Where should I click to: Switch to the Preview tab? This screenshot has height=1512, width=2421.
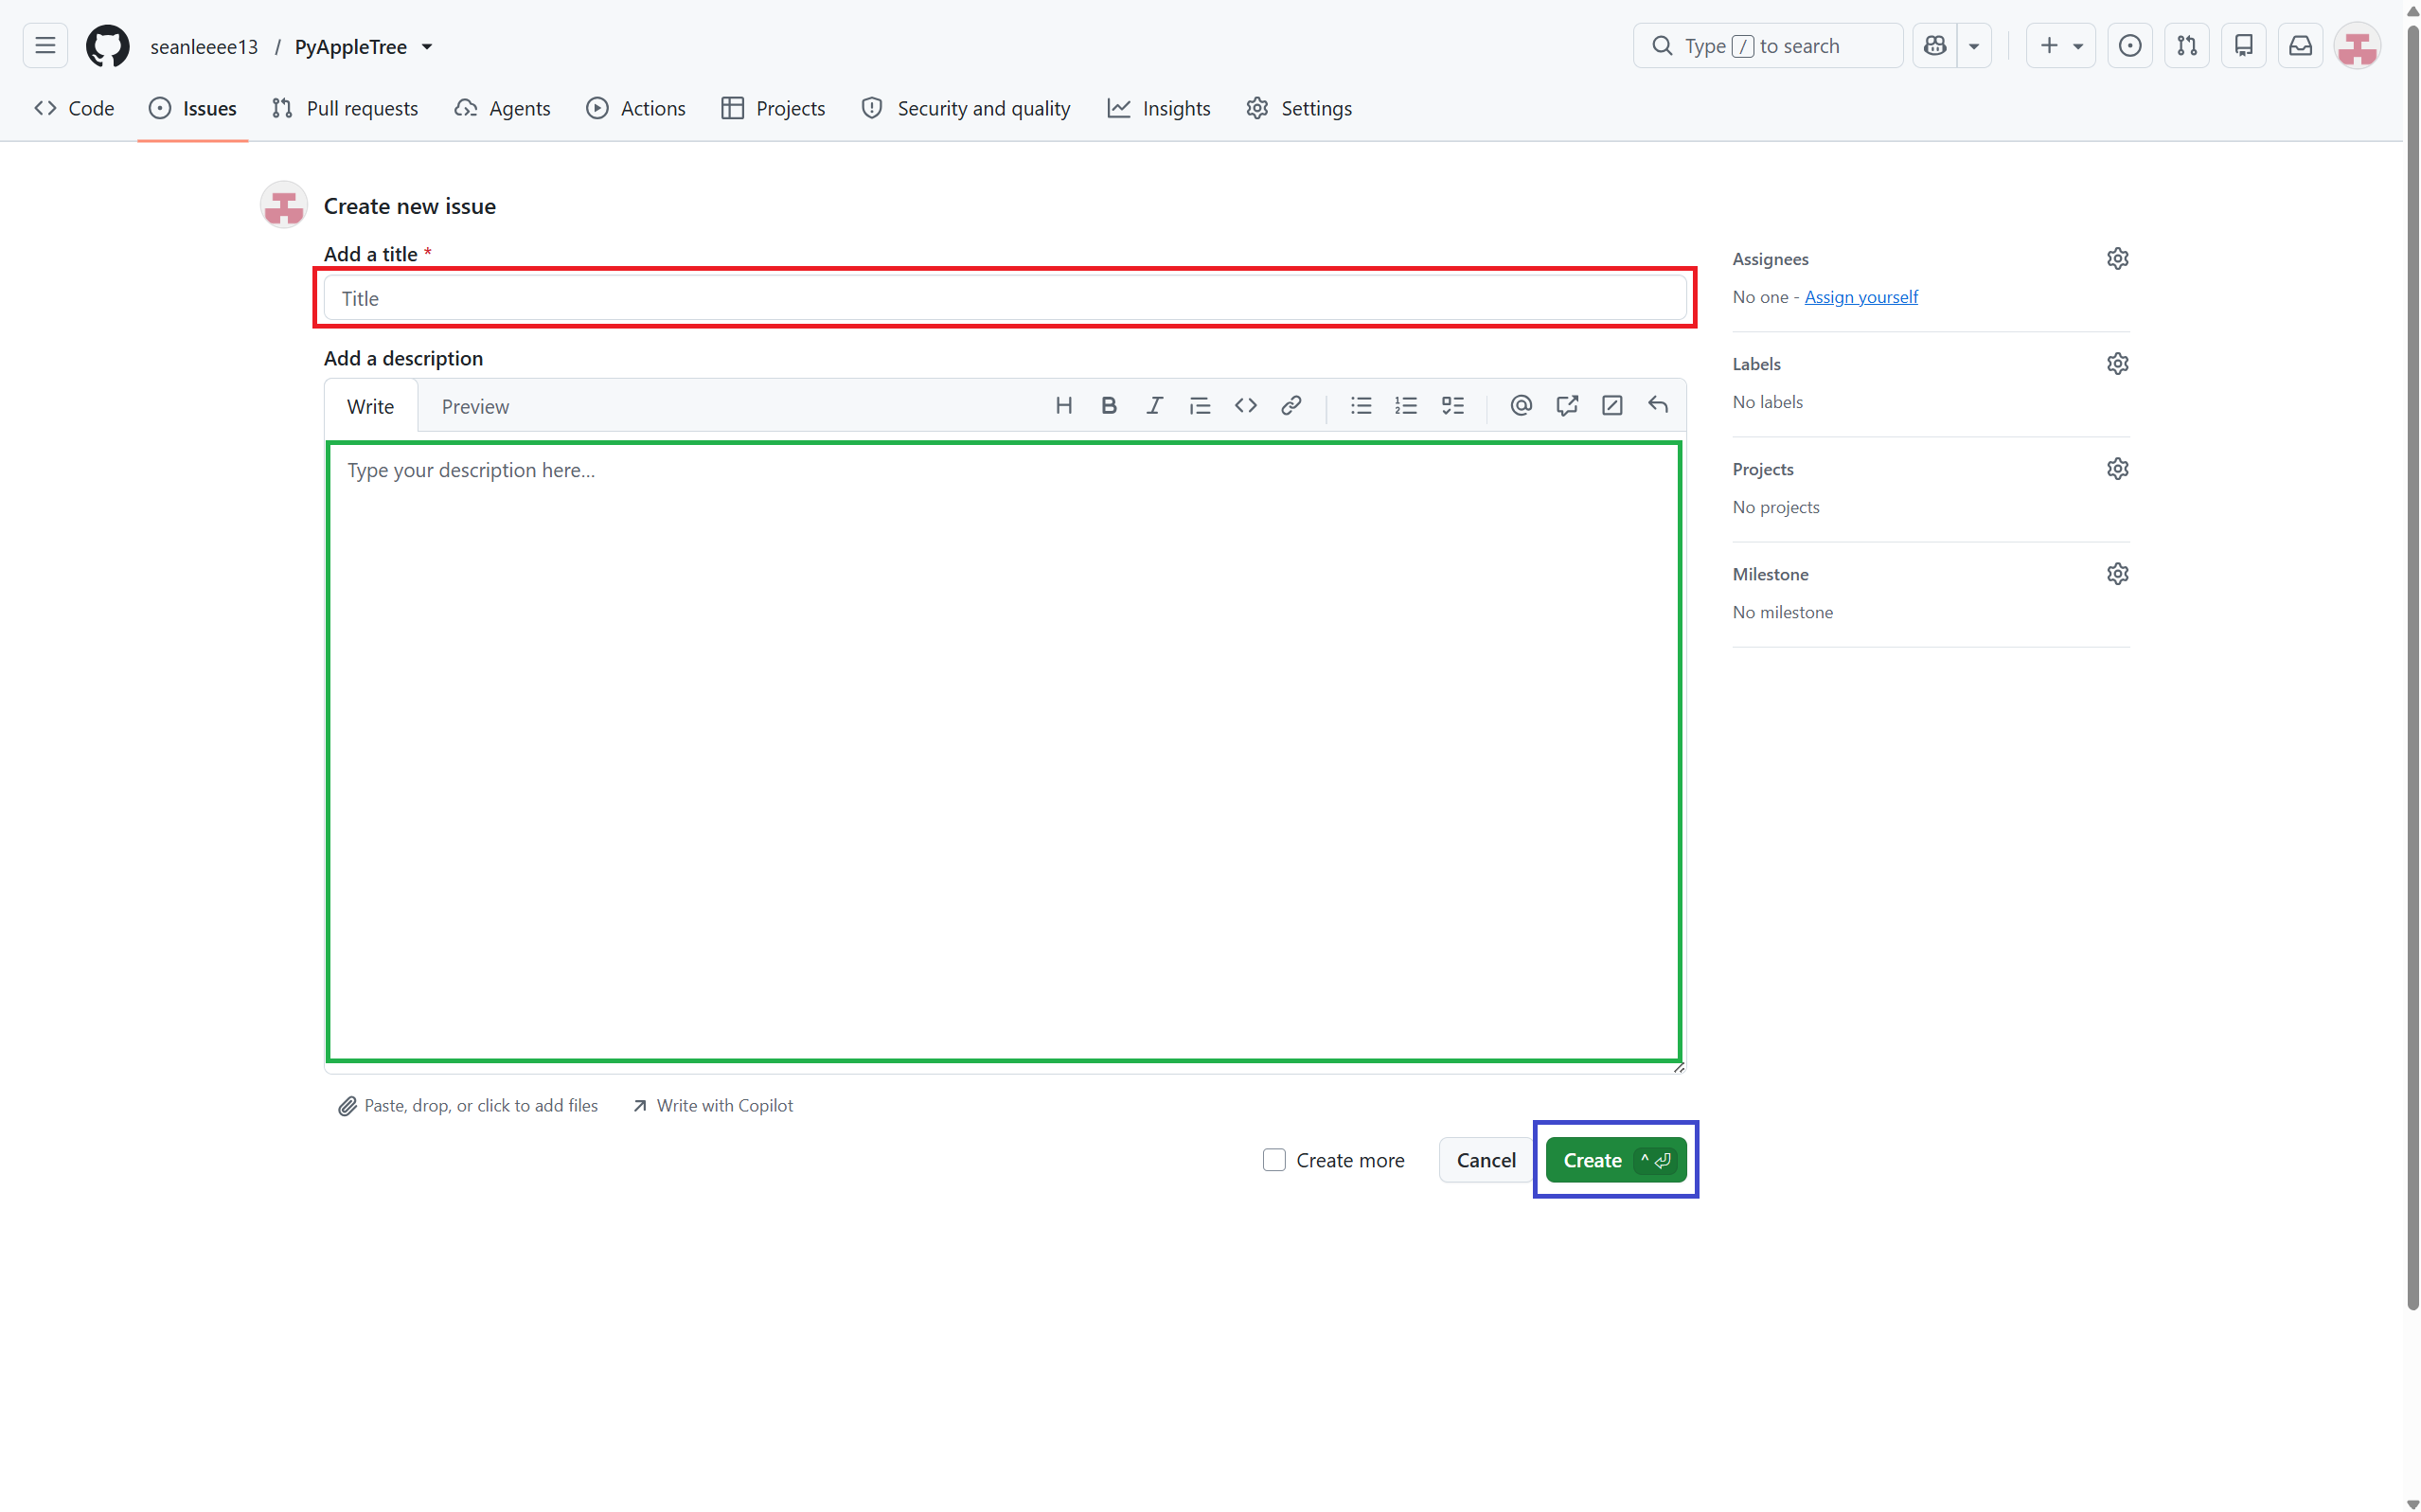coord(475,406)
